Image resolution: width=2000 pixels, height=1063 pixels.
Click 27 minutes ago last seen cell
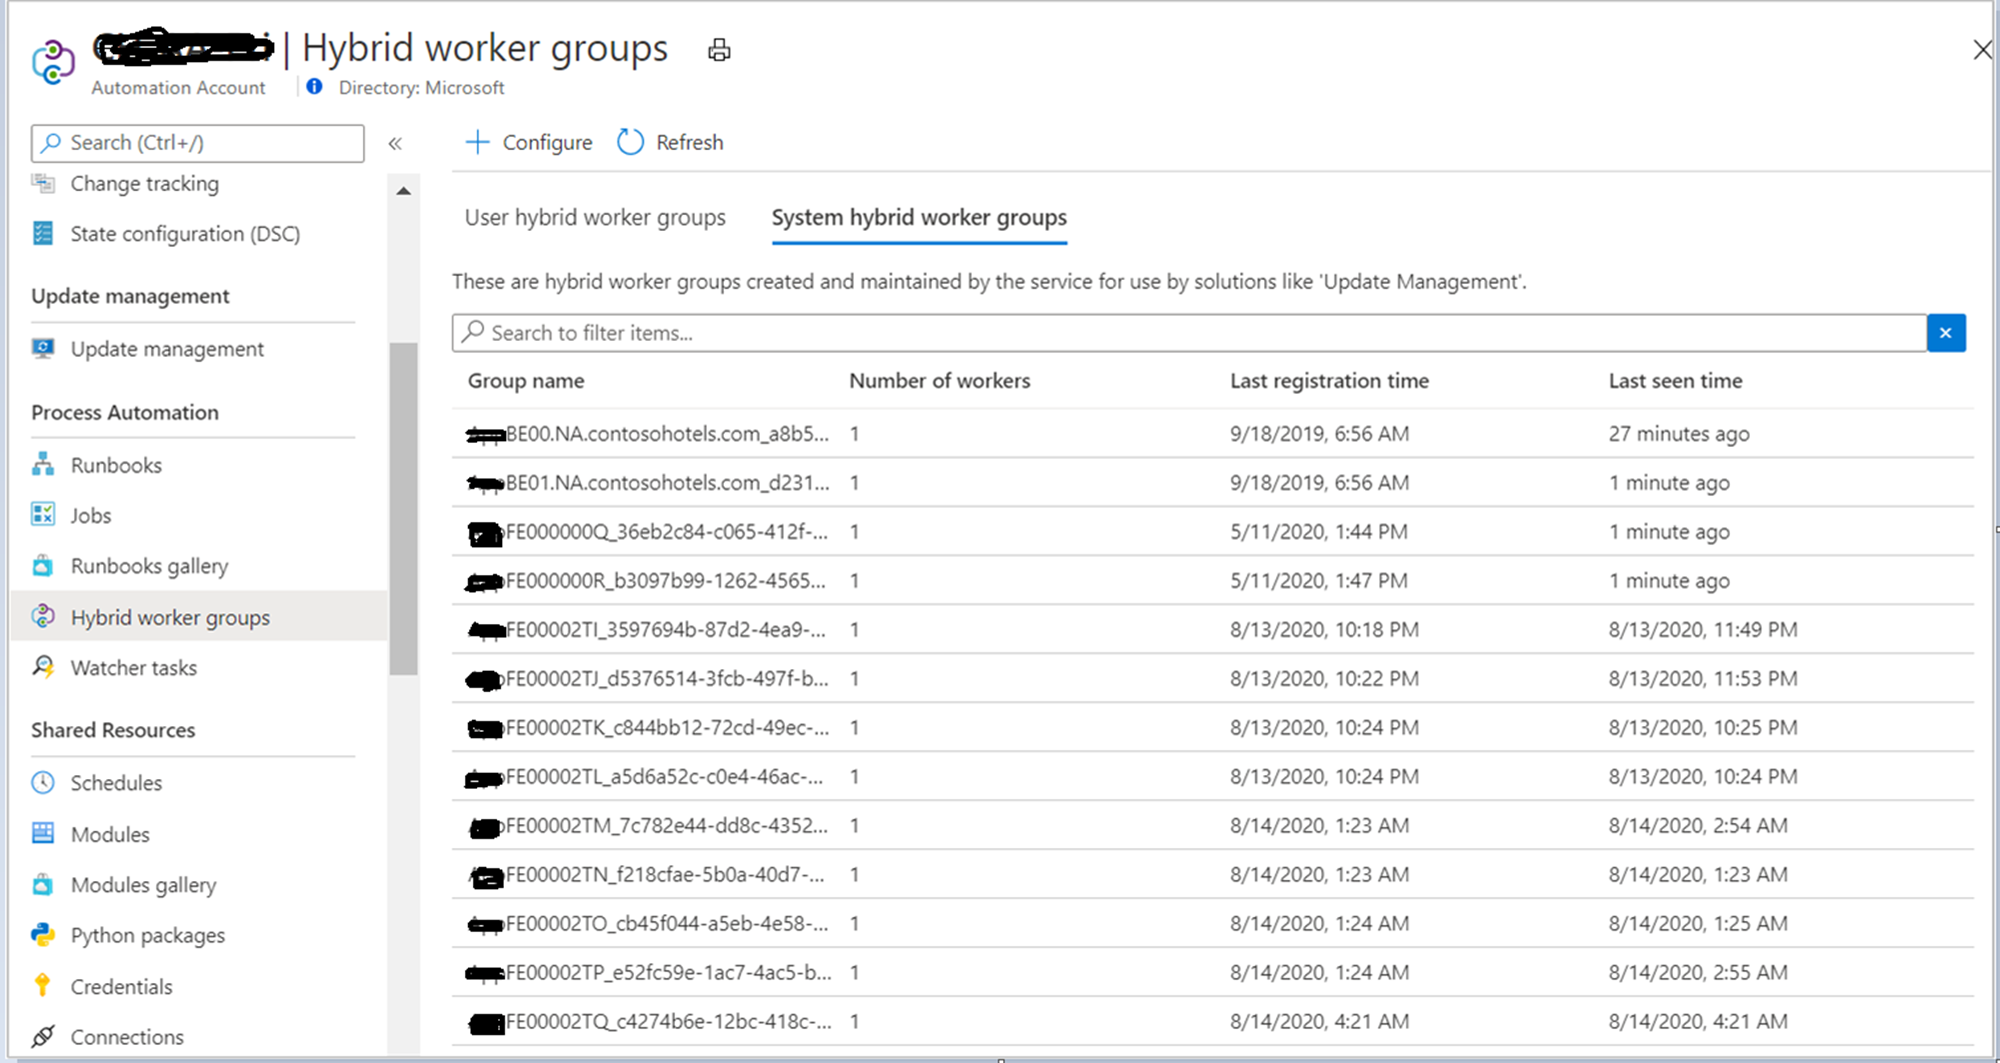[x=1679, y=434]
